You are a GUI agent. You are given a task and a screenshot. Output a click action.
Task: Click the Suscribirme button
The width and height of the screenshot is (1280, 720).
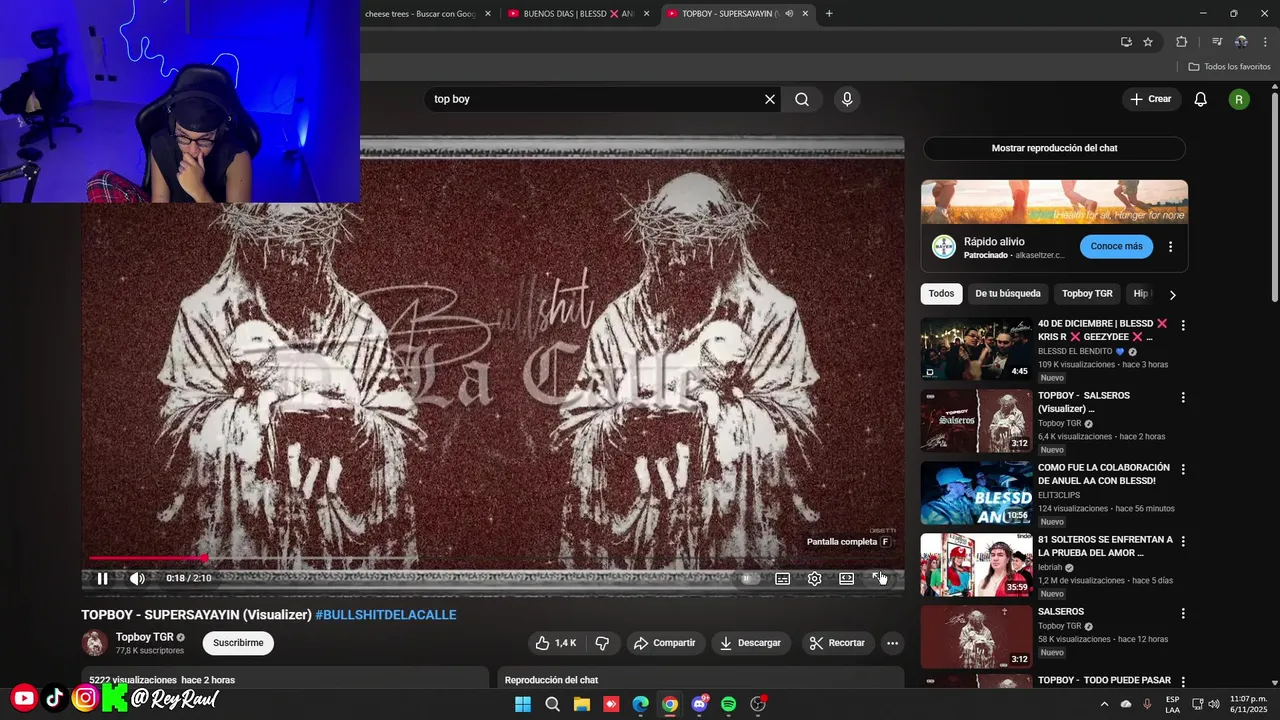click(x=238, y=643)
